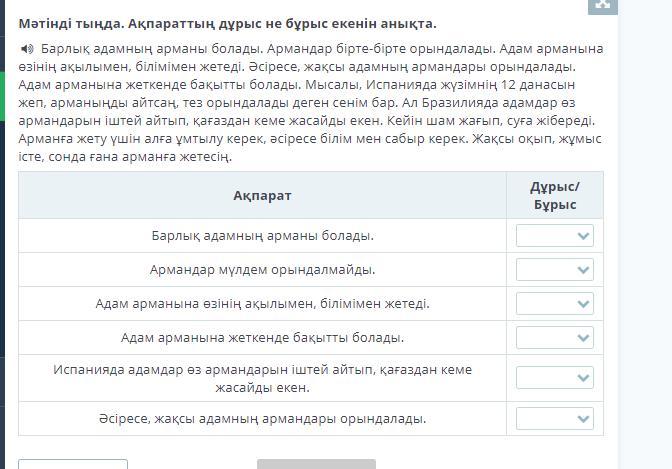Click the statement 'Әсіресе, жақсы адамның армандары орындалады.'

tap(262, 419)
